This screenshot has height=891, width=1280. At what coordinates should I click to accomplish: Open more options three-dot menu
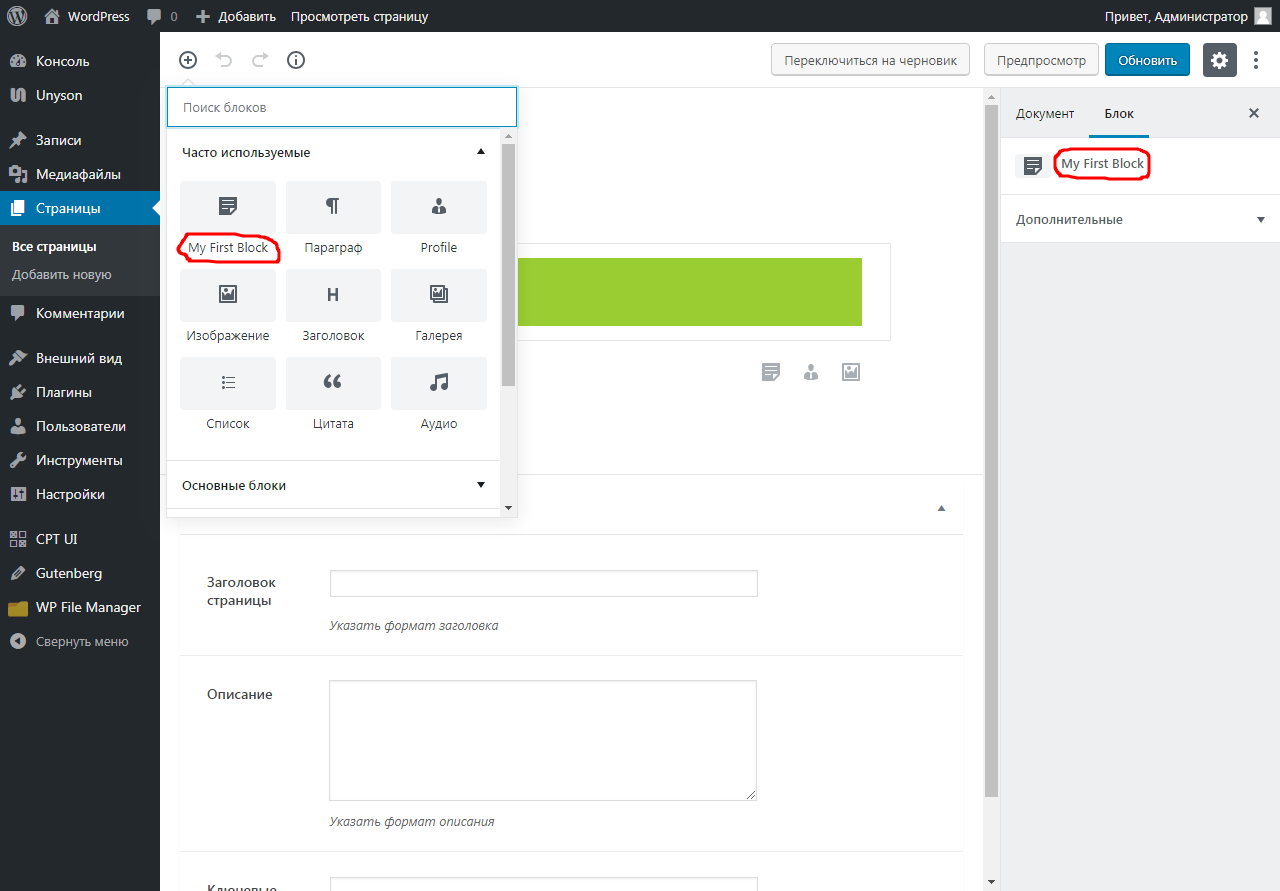tap(1257, 60)
